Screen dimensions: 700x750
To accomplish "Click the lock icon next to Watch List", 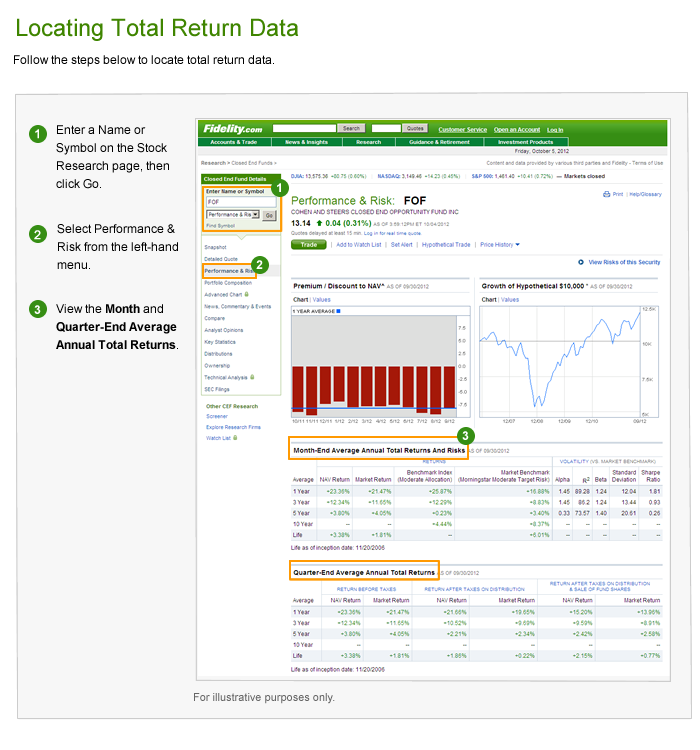I will tap(233, 437).
